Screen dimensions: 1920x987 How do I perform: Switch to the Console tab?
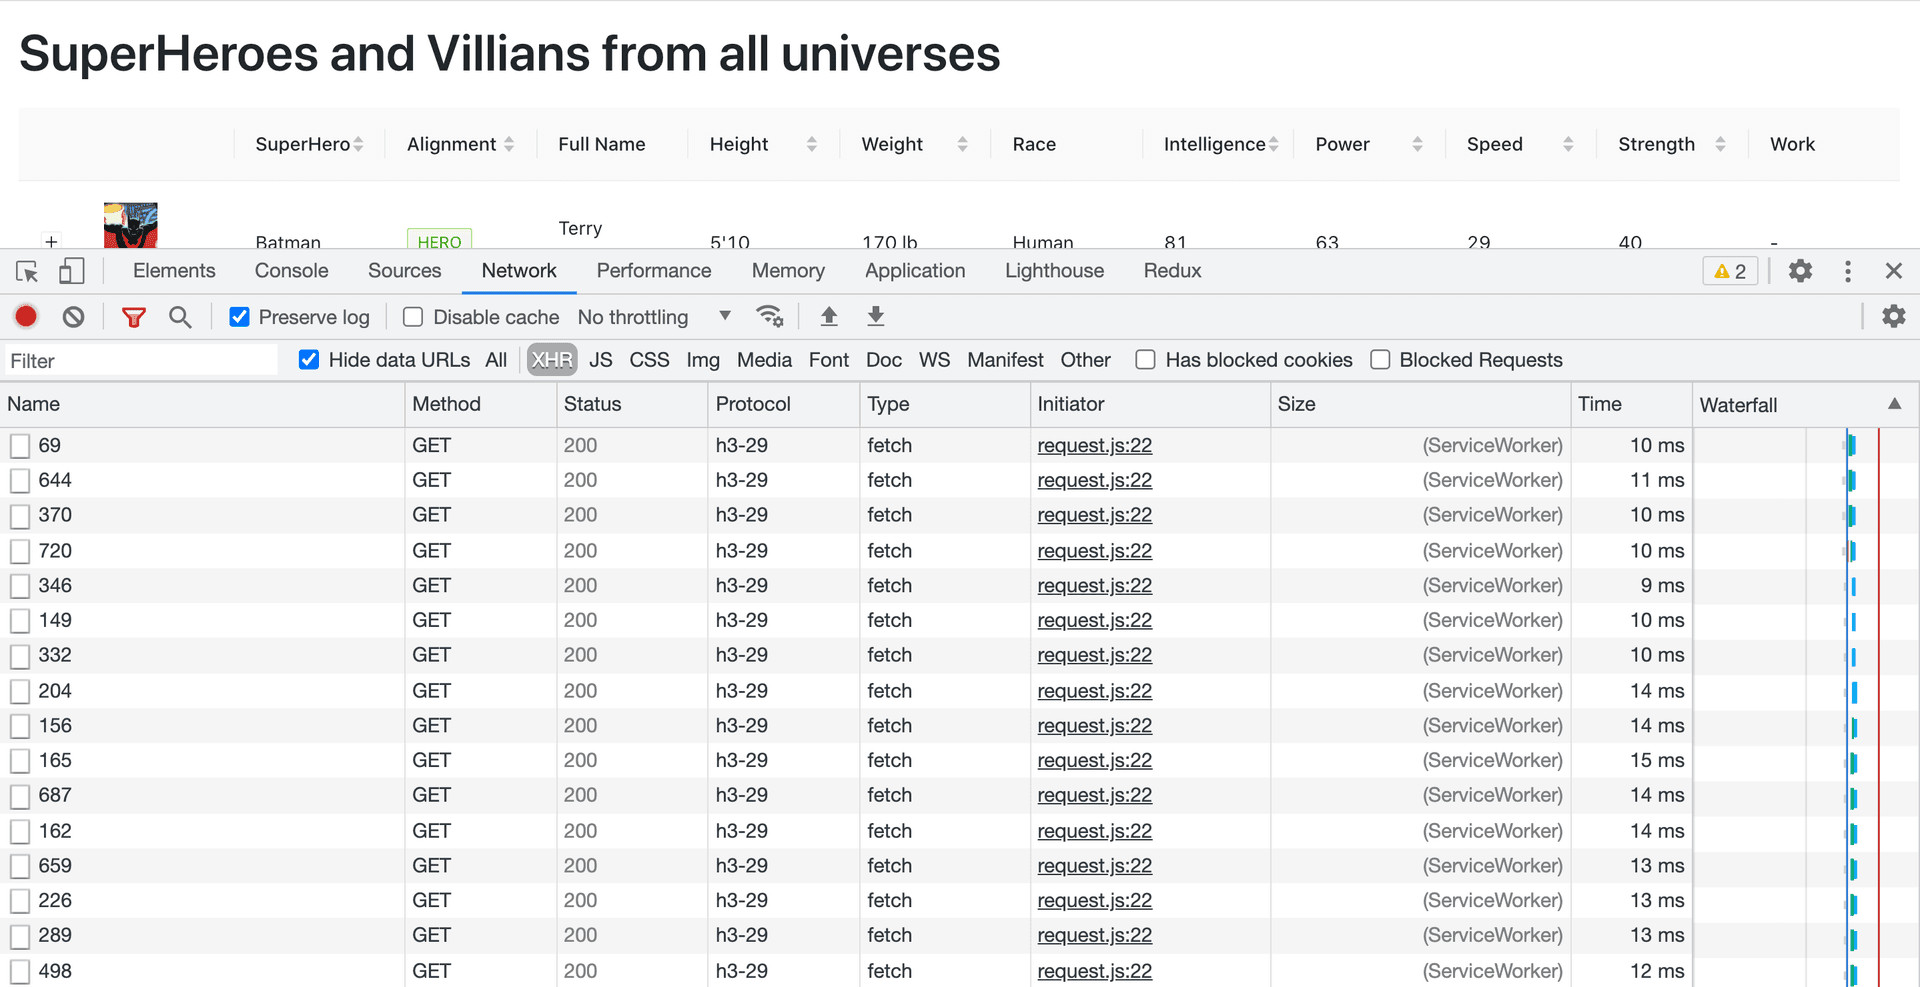[x=291, y=271]
